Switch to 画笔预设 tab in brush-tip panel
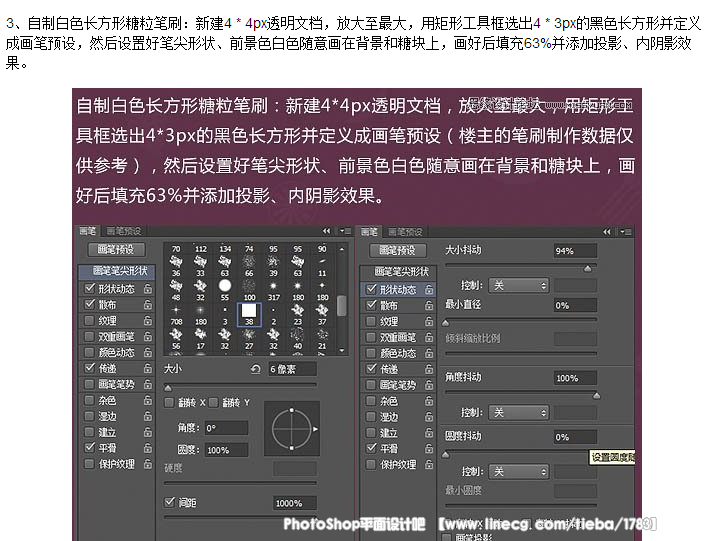 124,231
